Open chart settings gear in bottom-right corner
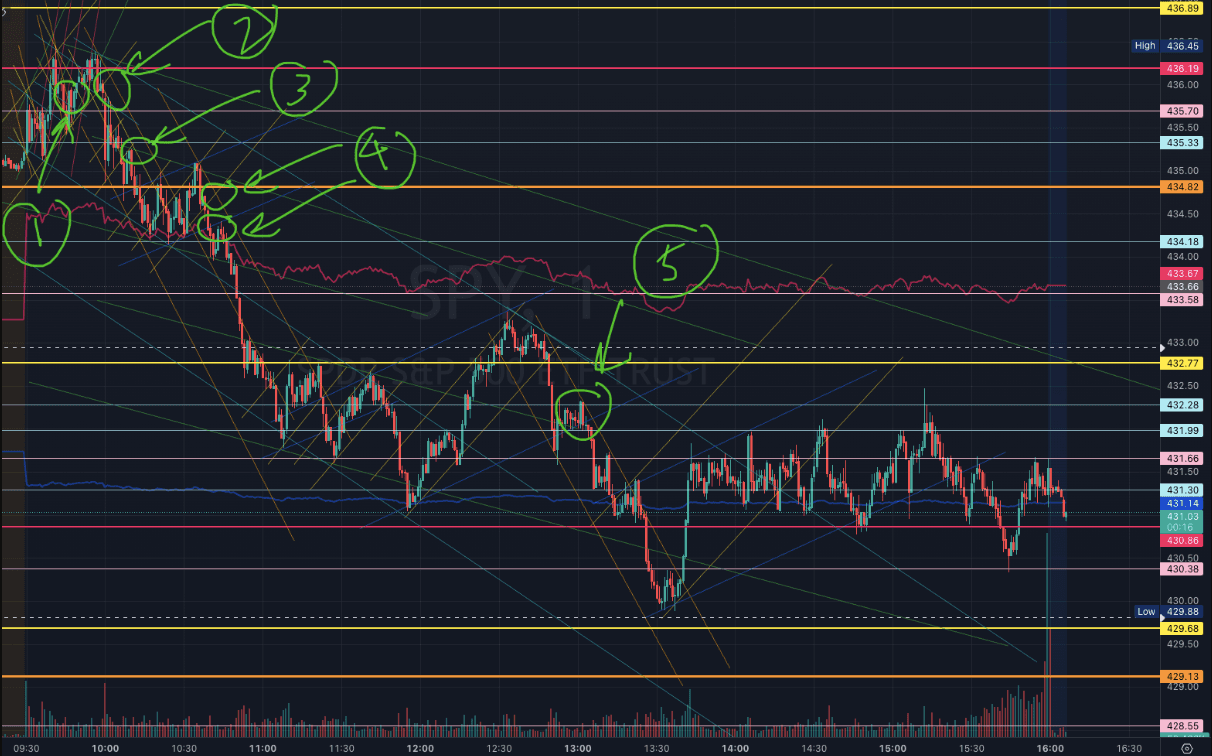Viewport: 1212px width, 756px height. [1185, 746]
